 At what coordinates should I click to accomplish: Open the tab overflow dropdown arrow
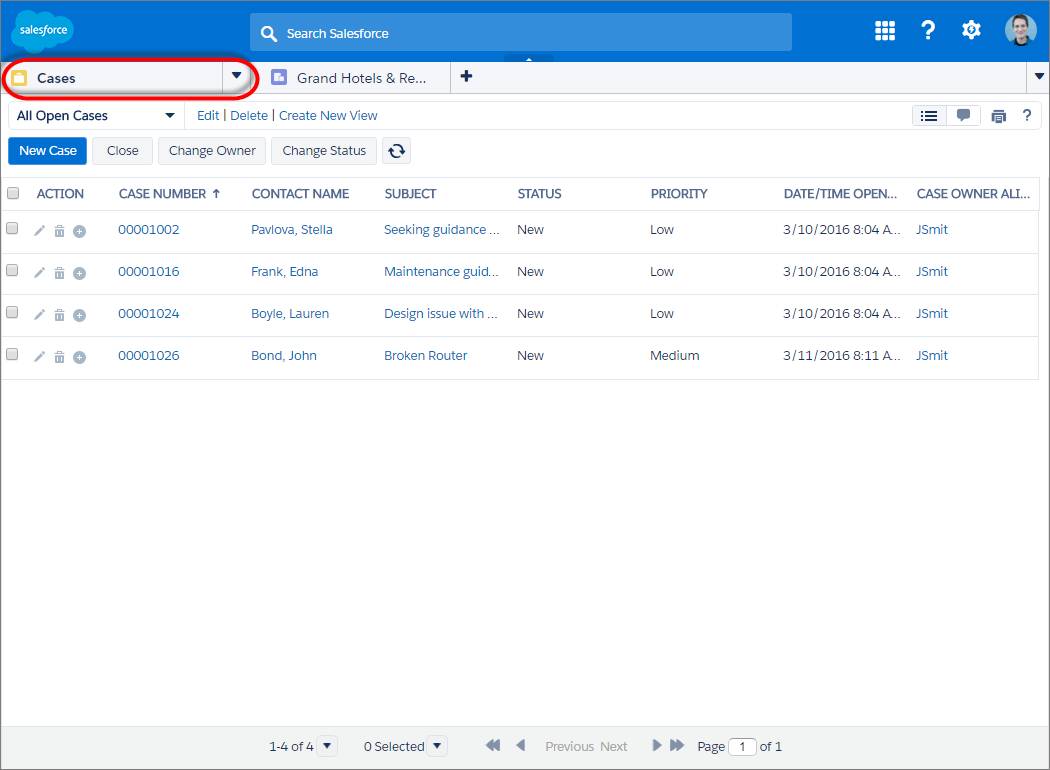[1039, 76]
